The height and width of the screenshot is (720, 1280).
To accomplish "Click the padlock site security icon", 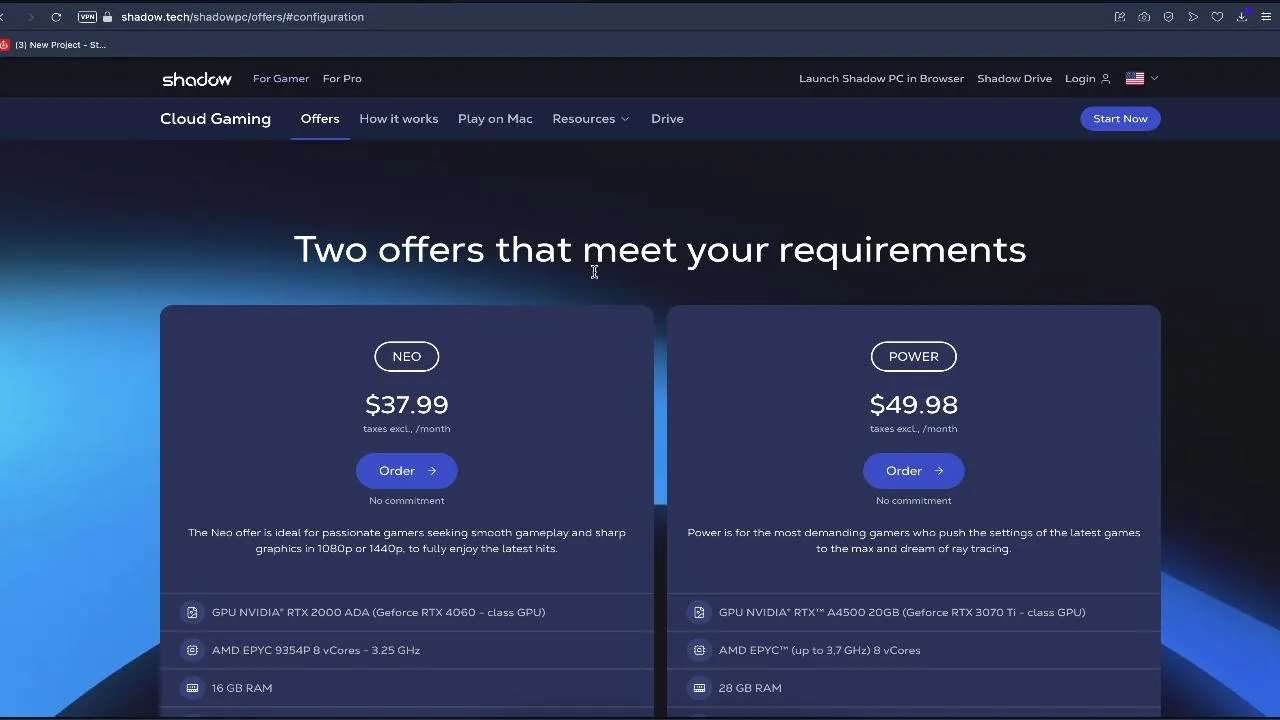I will pyautogui.click(x=108, y=17).
